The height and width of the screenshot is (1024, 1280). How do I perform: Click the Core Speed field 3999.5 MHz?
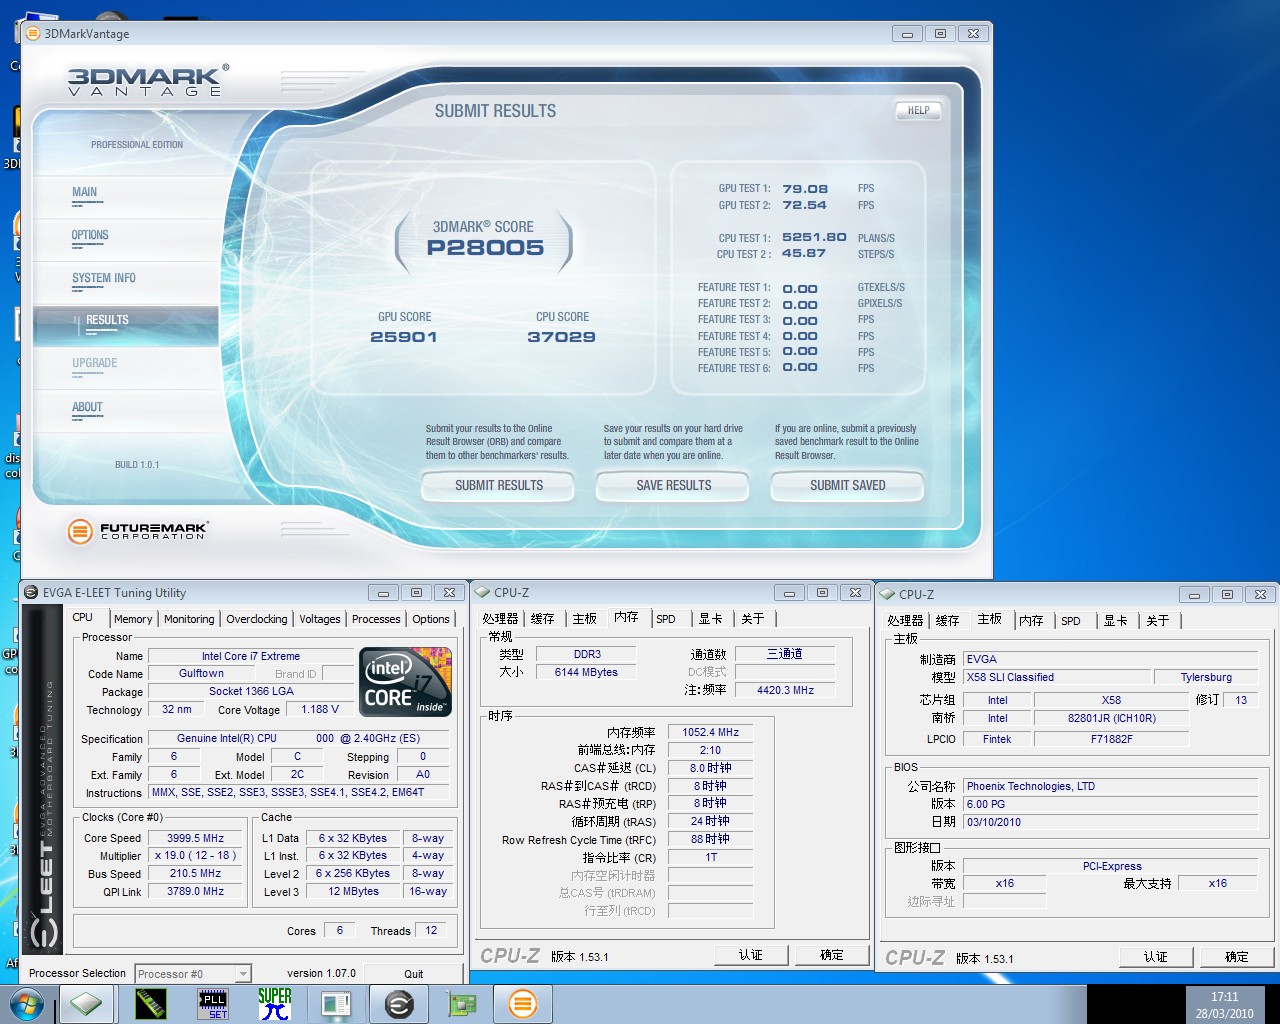pos(195,839)
